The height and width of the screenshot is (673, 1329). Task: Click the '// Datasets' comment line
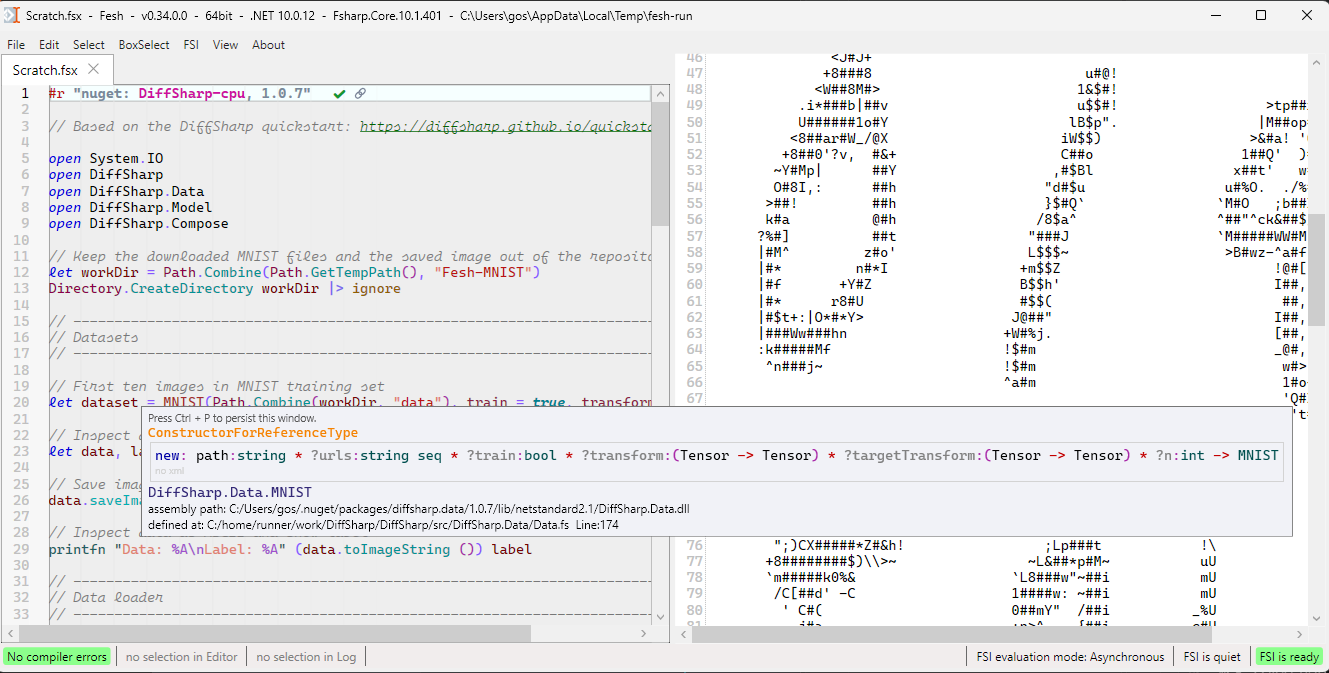pos(94,337)
